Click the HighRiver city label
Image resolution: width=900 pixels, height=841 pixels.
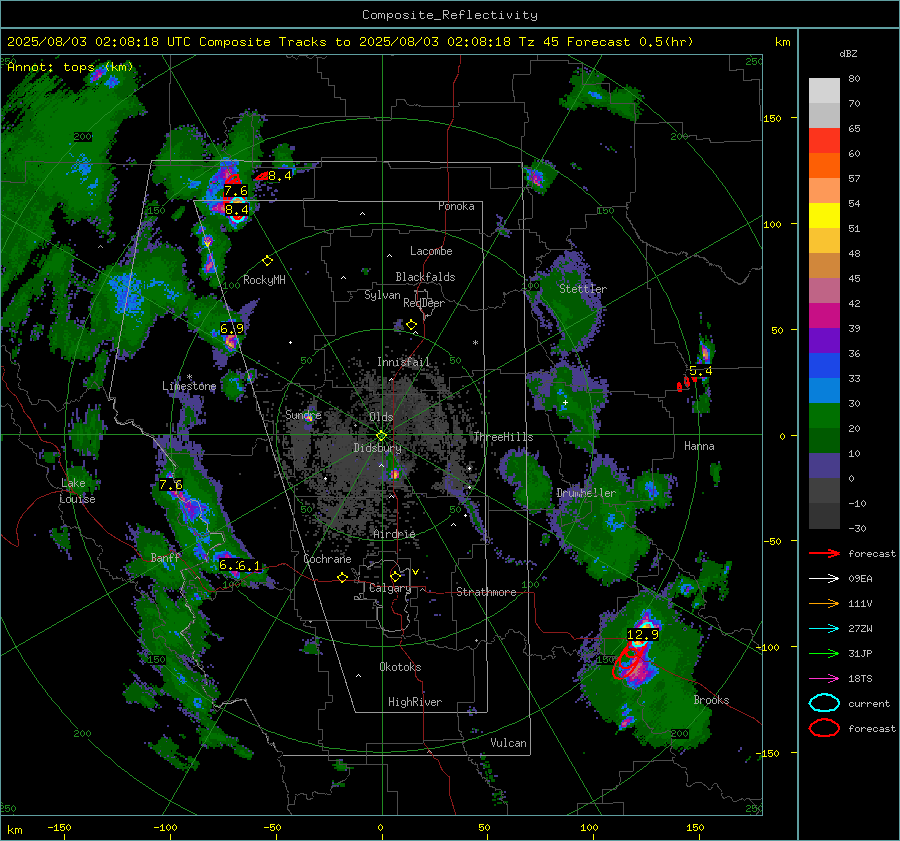point(415,702)
